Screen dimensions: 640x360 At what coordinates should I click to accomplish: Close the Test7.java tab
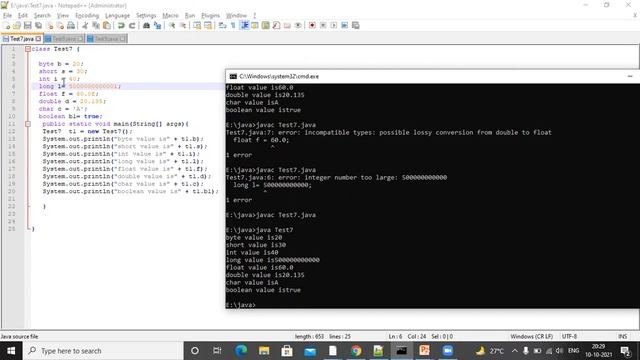tap(38, 39)
